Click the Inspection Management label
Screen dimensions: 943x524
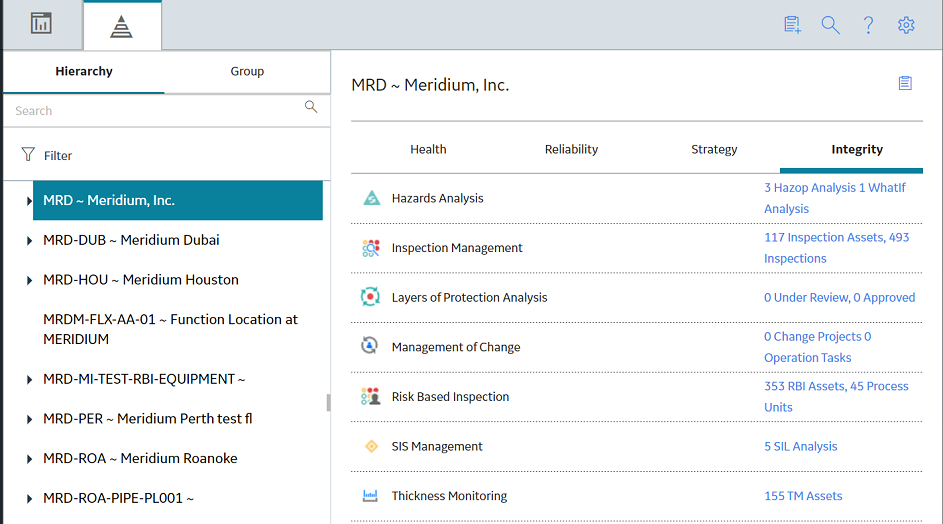click(x=457, y=248)
